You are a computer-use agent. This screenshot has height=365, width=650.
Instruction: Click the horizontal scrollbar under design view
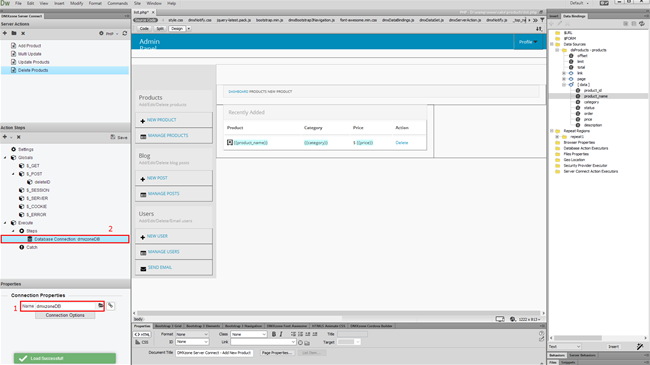(339, 313)
